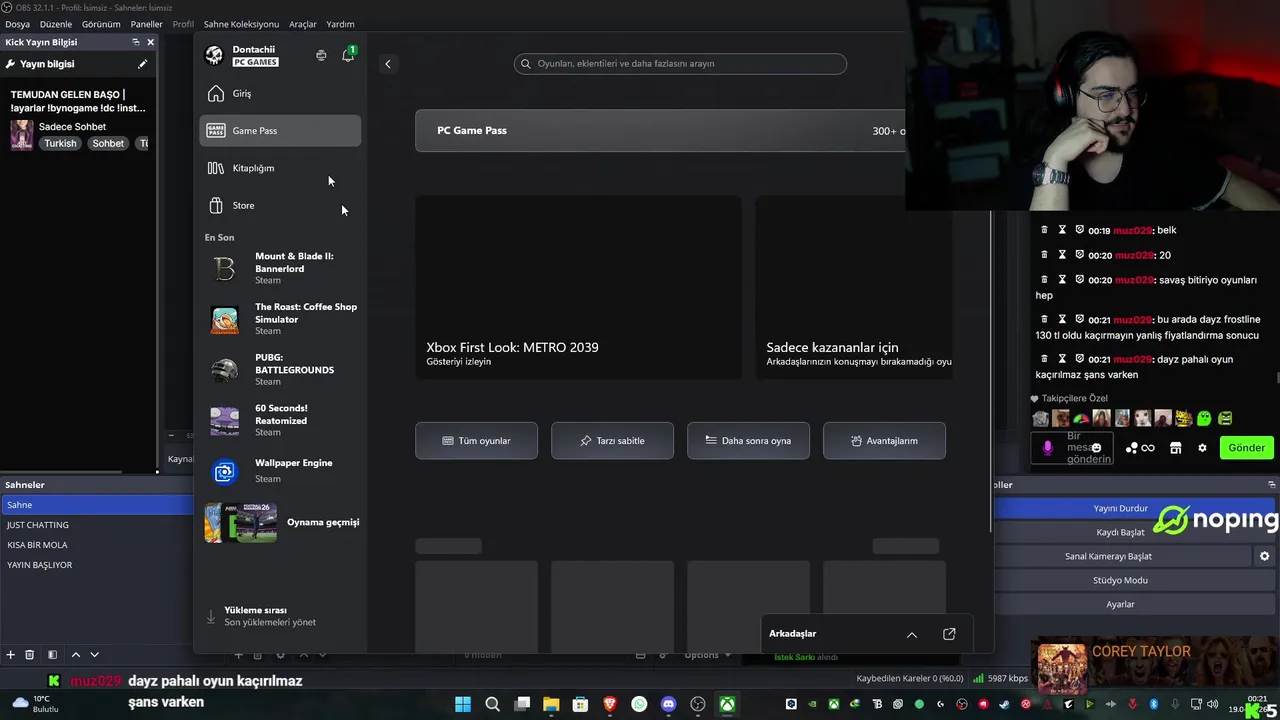The image size is (1280, 720).
Task: Click the purple microphone icon in chat
Action: coord(1047,448)
